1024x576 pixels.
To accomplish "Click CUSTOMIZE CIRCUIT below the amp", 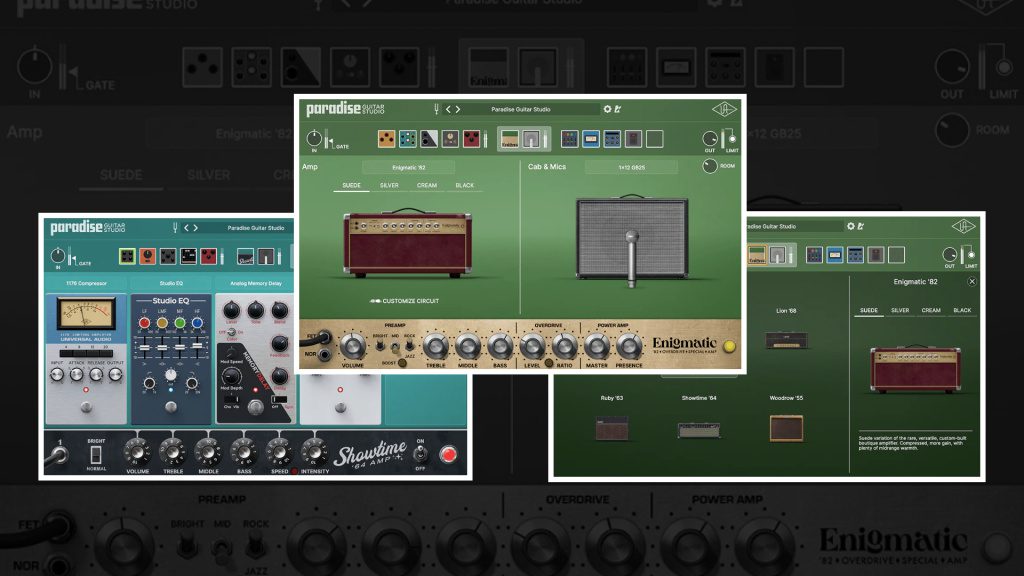I will 404,302.
